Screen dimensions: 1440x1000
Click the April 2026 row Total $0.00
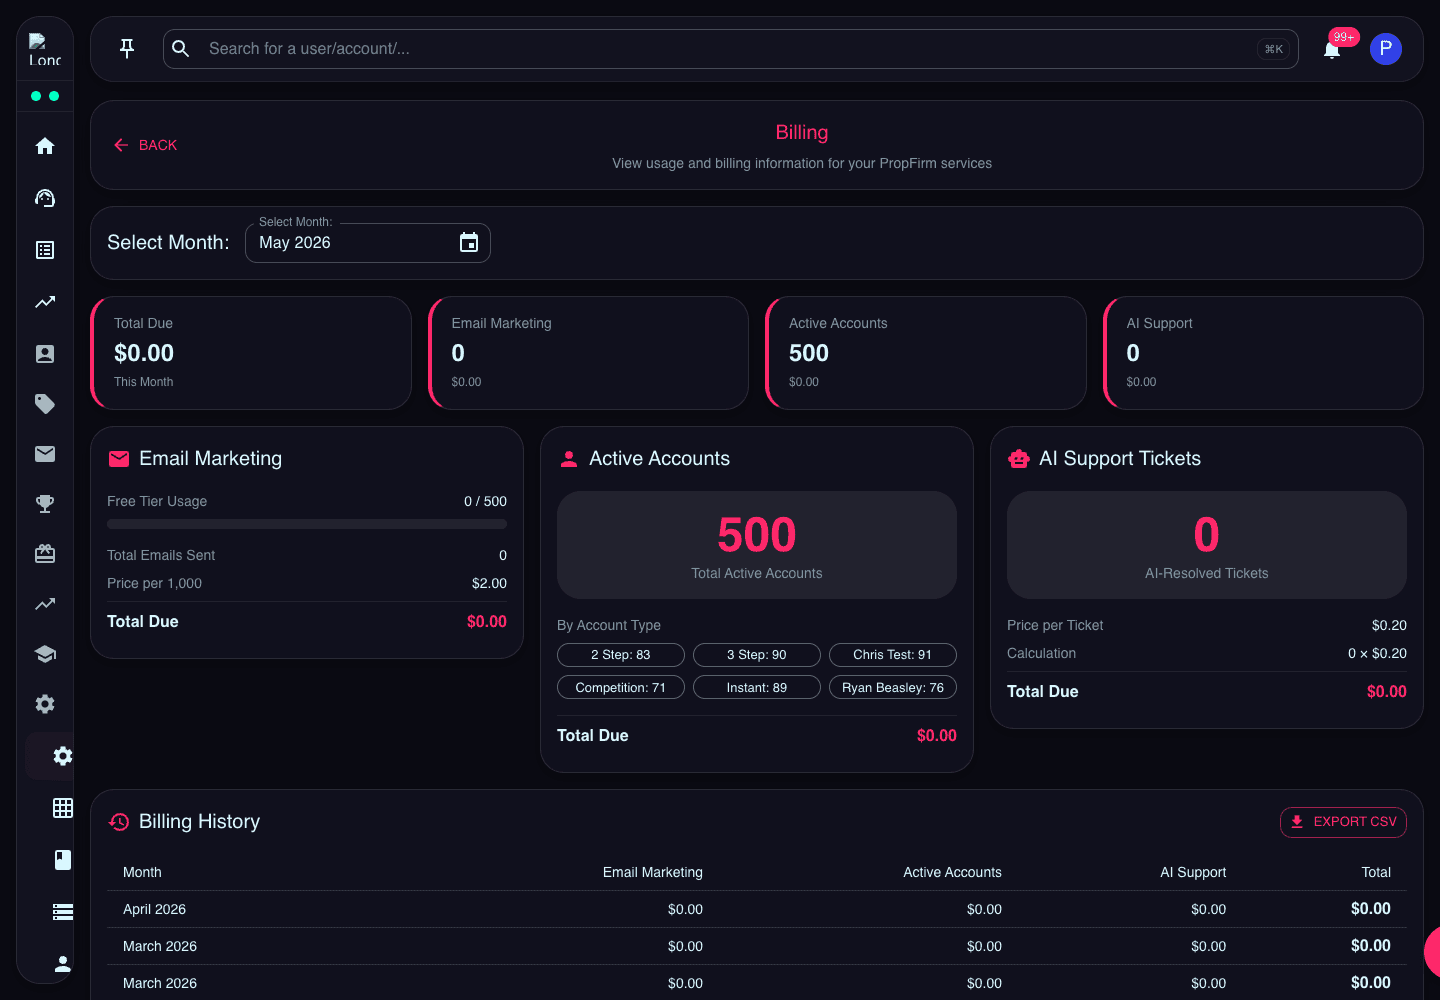pyautogui.click(x=1371, y=909)
